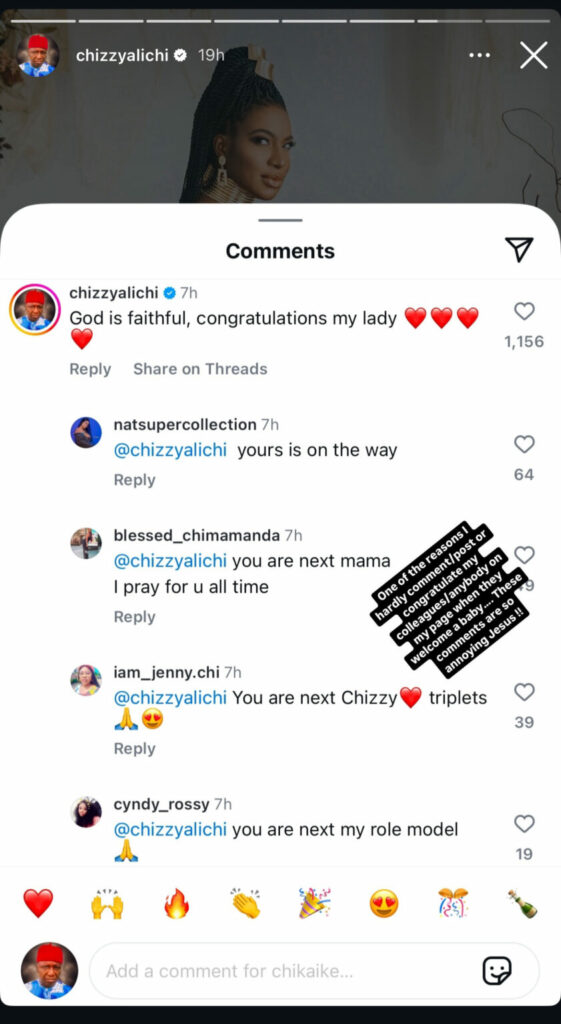
Task: Click Share on Threads link
Action: pyautogui.click(x=200, y=369)
